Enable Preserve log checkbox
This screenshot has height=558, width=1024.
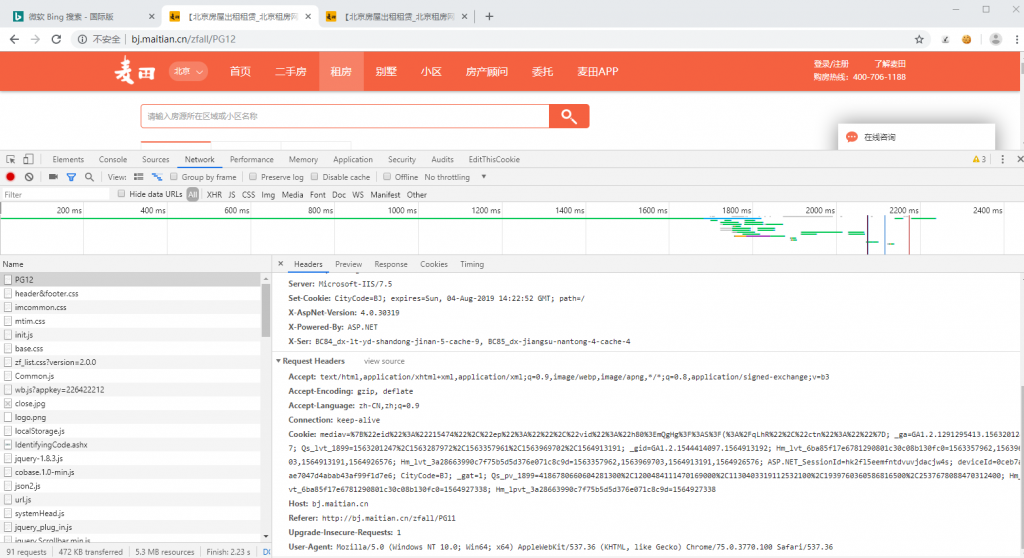pos(255,177)
